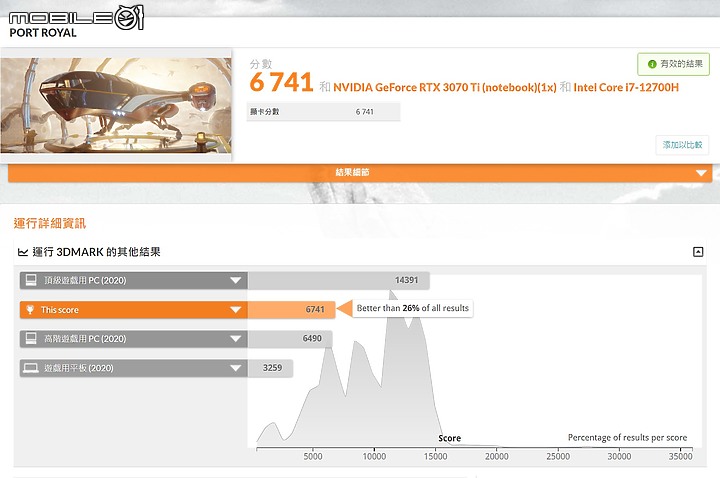Click the desktop PC icon in 高階遊戲用 PC row
The width and height of the screenshot is (720, 478).
tap(31, 338)
